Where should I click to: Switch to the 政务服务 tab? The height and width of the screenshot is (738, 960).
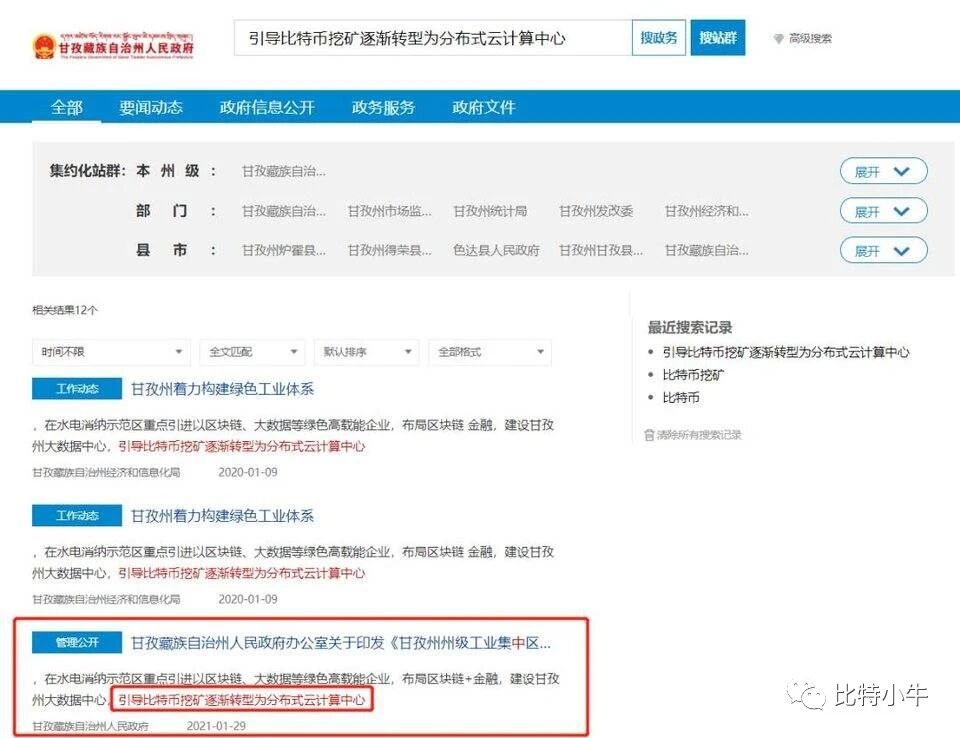pos(384,108)
